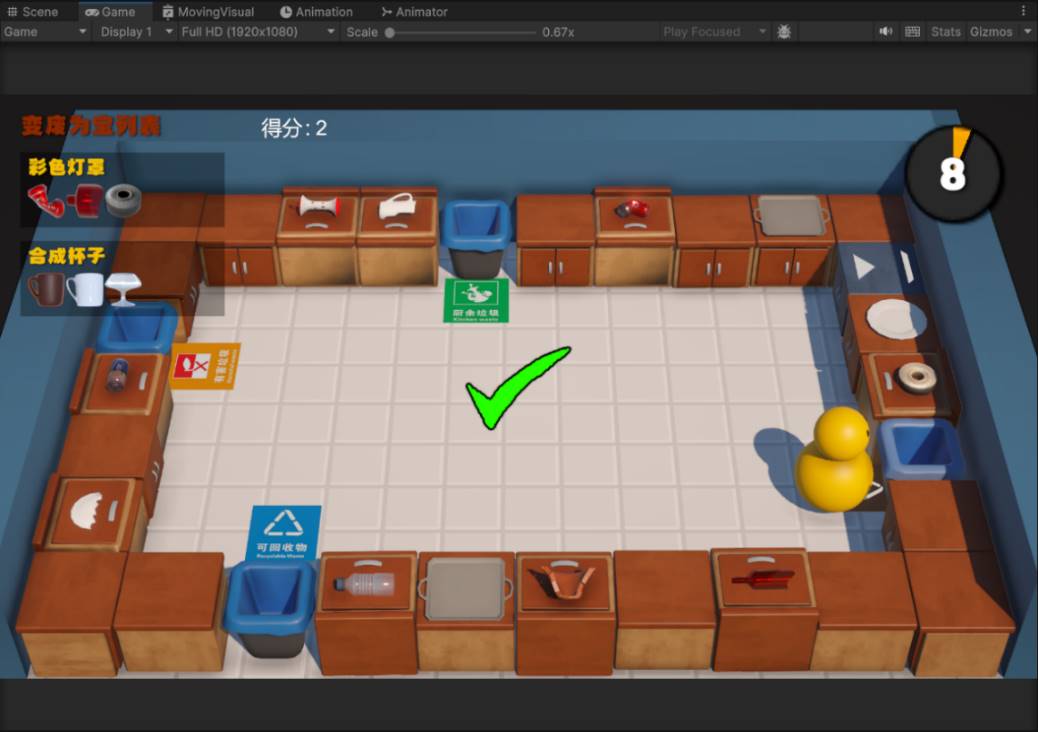
Task: Click the green kitchen waste sign
Action: pos(476,300)
